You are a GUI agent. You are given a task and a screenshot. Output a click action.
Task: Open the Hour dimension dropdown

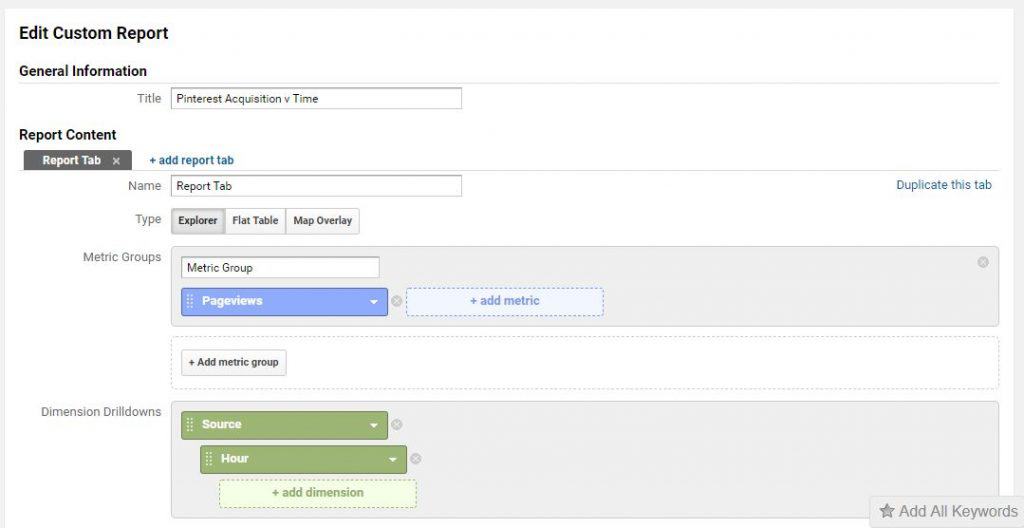pyautogui.click(x=393, y=460)
